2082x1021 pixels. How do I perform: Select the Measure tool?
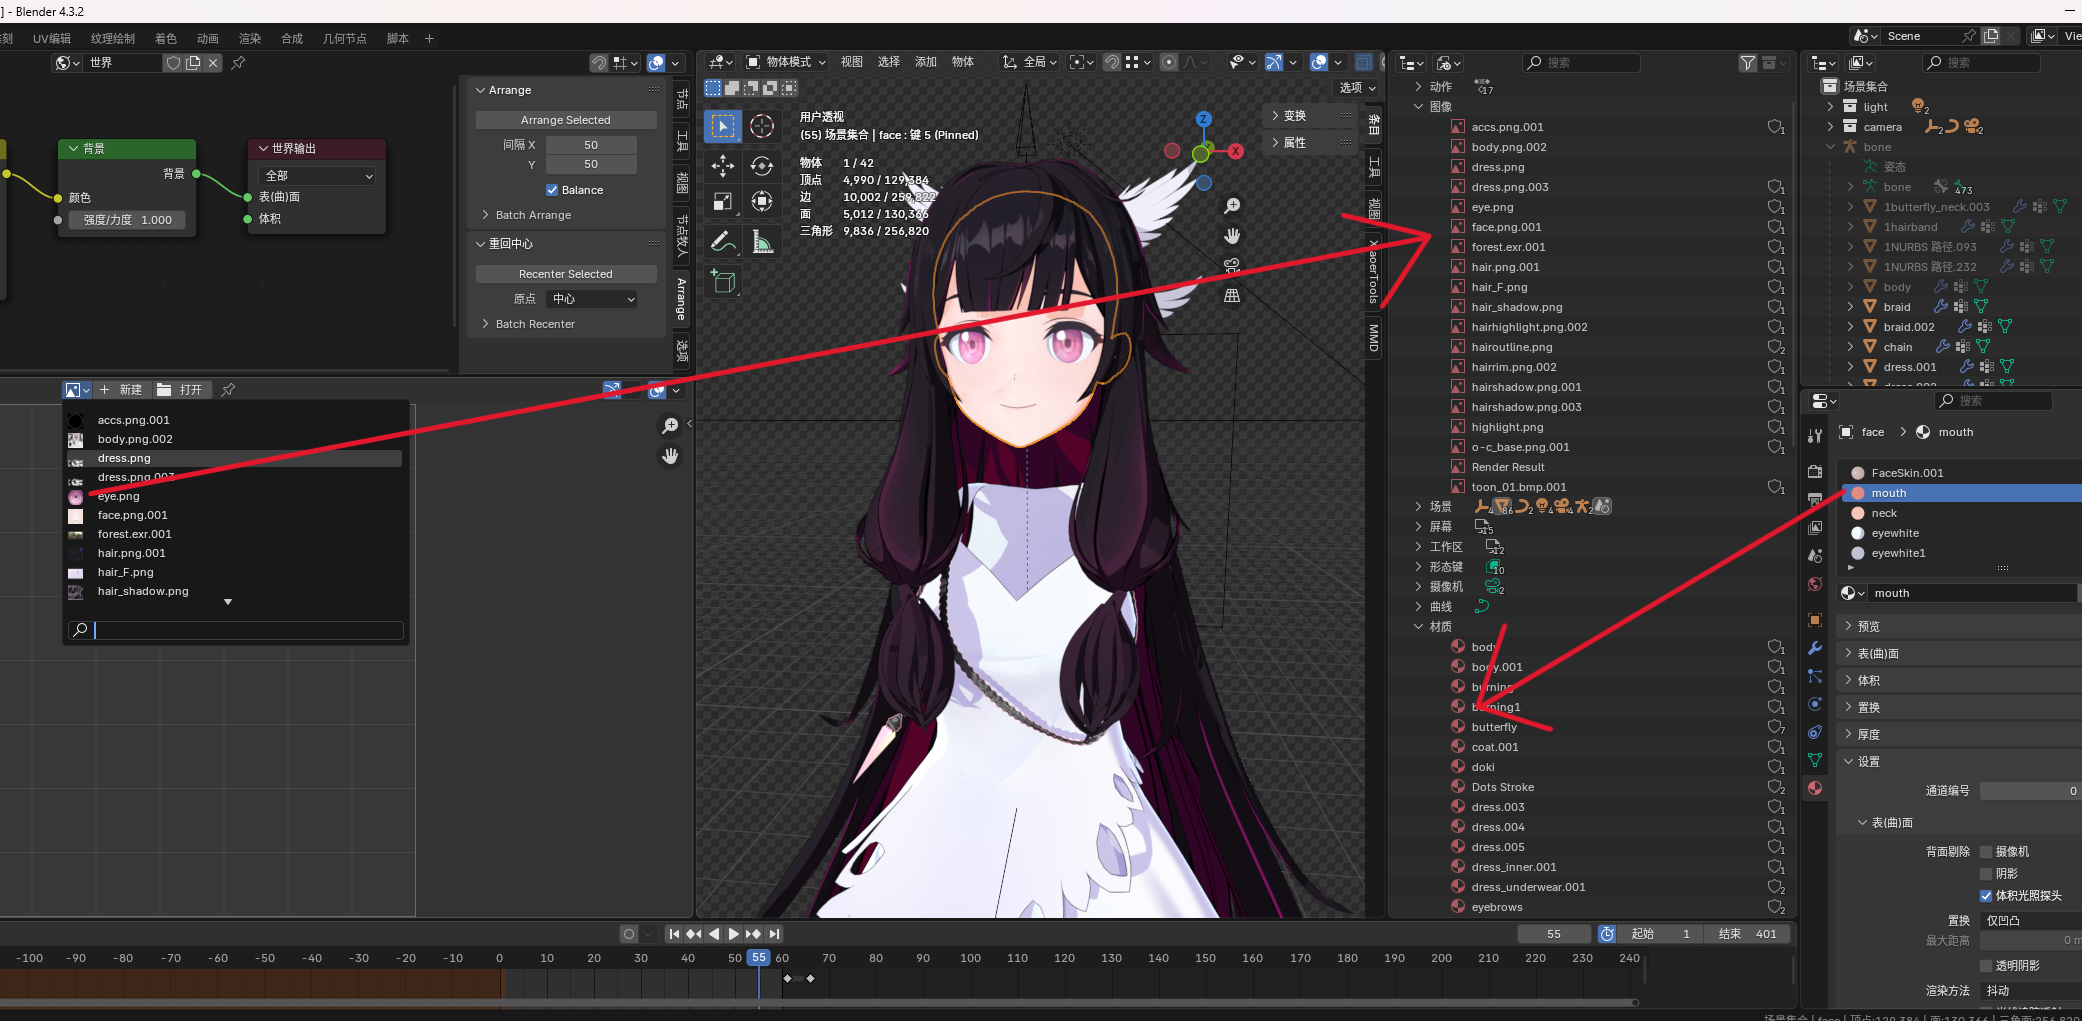[762, 241]
